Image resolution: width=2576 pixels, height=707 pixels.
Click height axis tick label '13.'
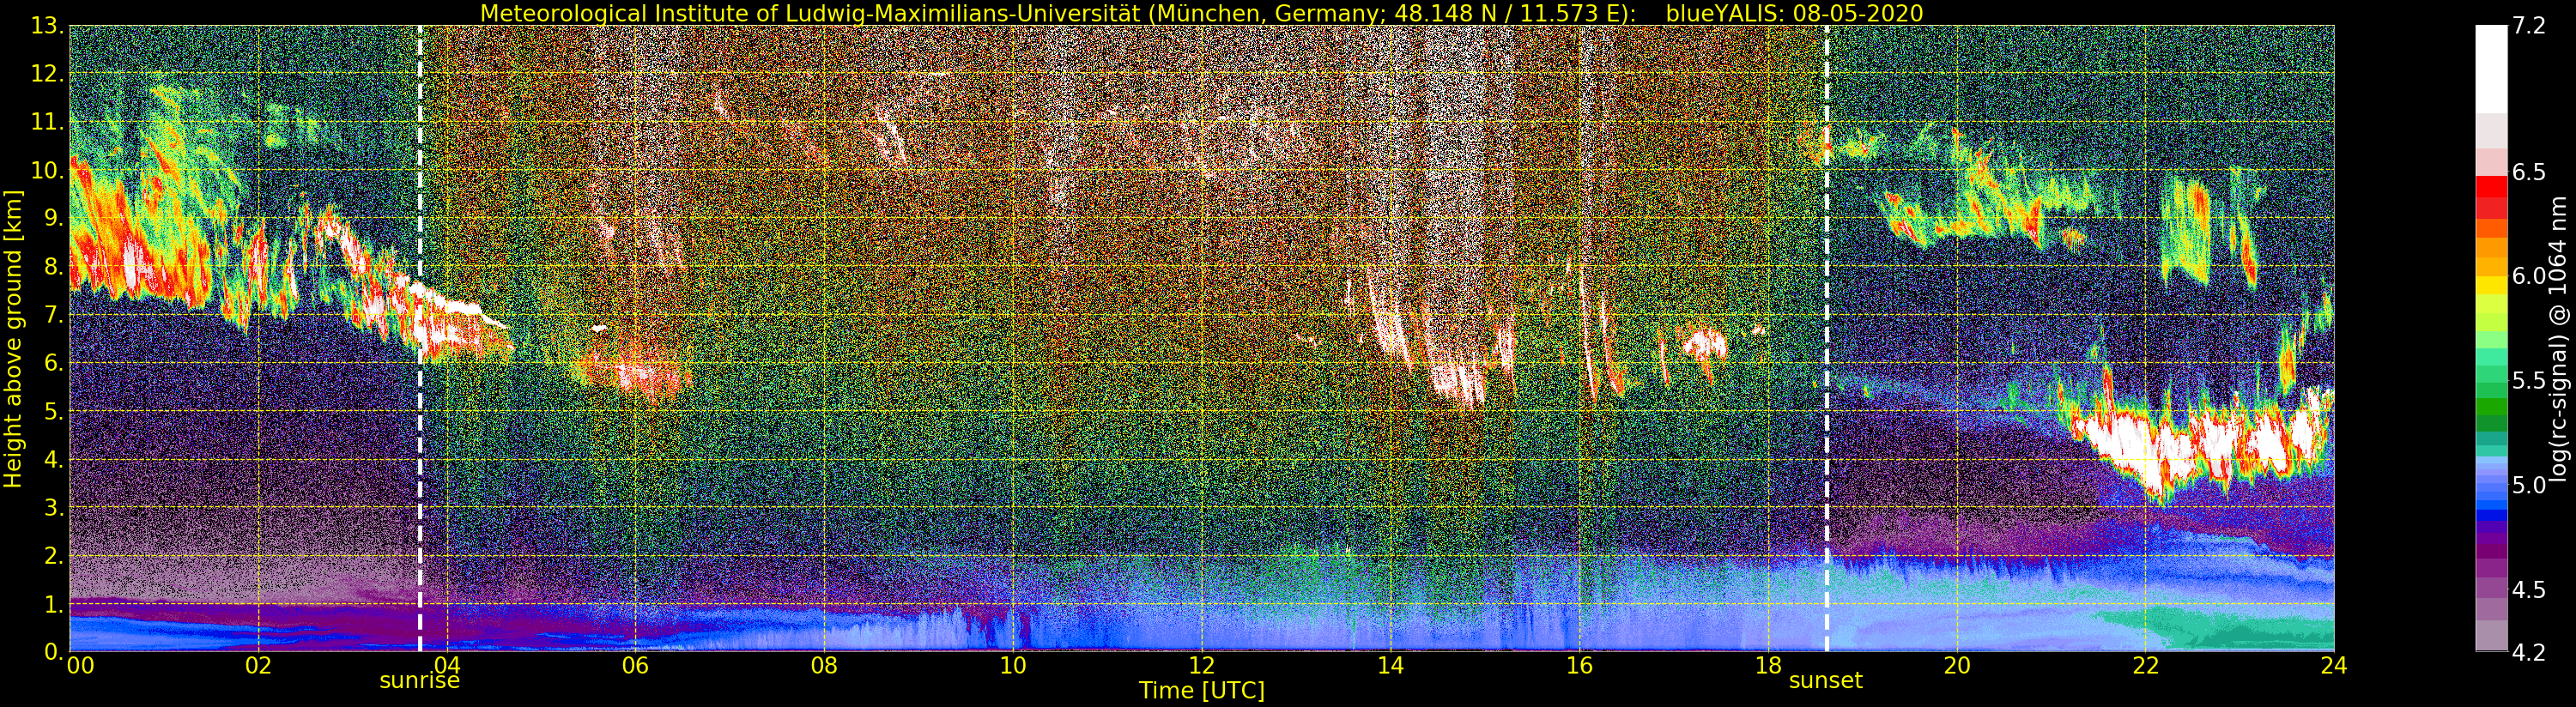coord(48,26)
